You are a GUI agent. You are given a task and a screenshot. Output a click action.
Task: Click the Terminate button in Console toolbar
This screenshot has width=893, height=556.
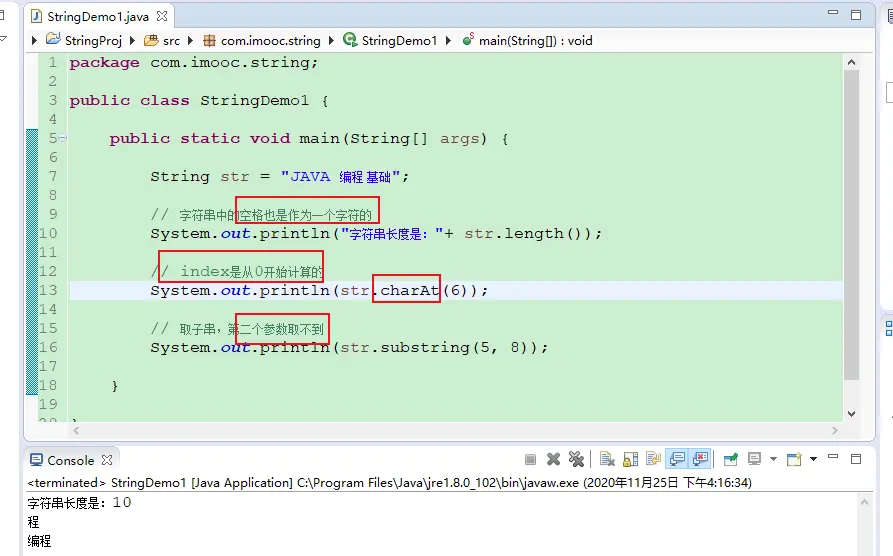point(531,460)
